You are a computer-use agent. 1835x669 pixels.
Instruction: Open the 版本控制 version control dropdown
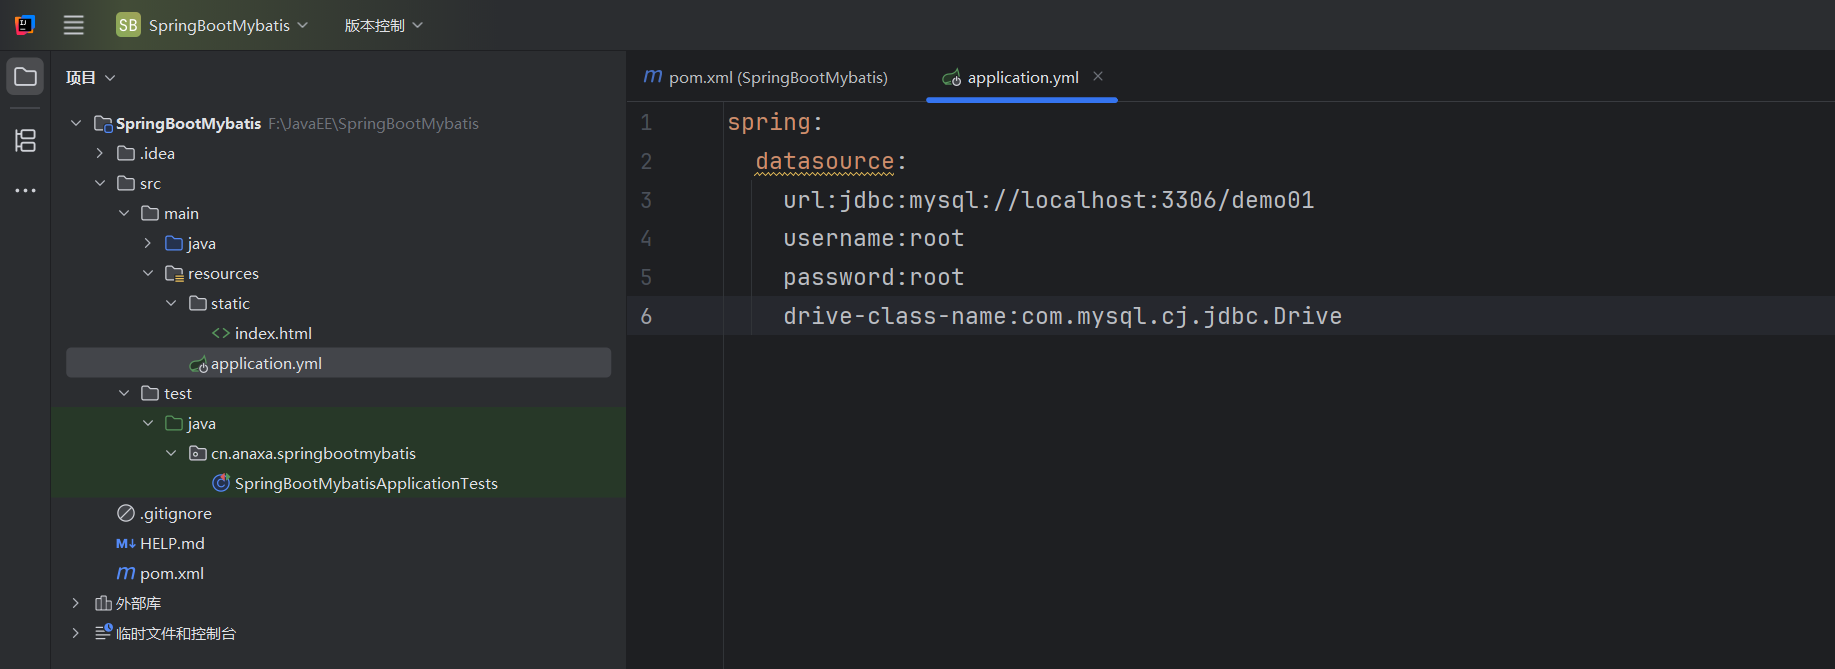384,25
